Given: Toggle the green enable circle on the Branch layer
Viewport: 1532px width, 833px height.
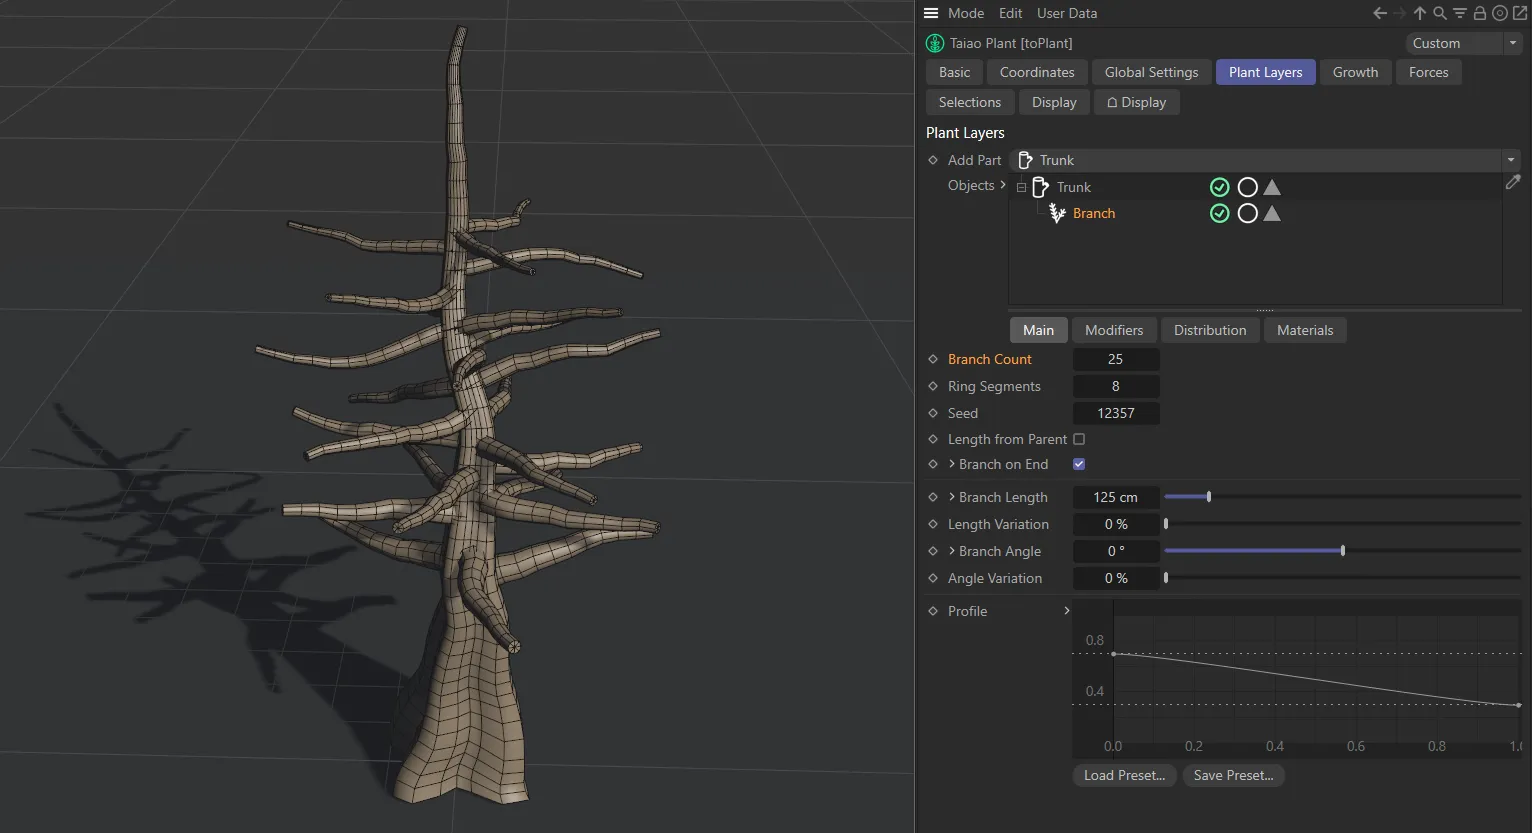Looking at the screenshot, I should coord(1219,213).
